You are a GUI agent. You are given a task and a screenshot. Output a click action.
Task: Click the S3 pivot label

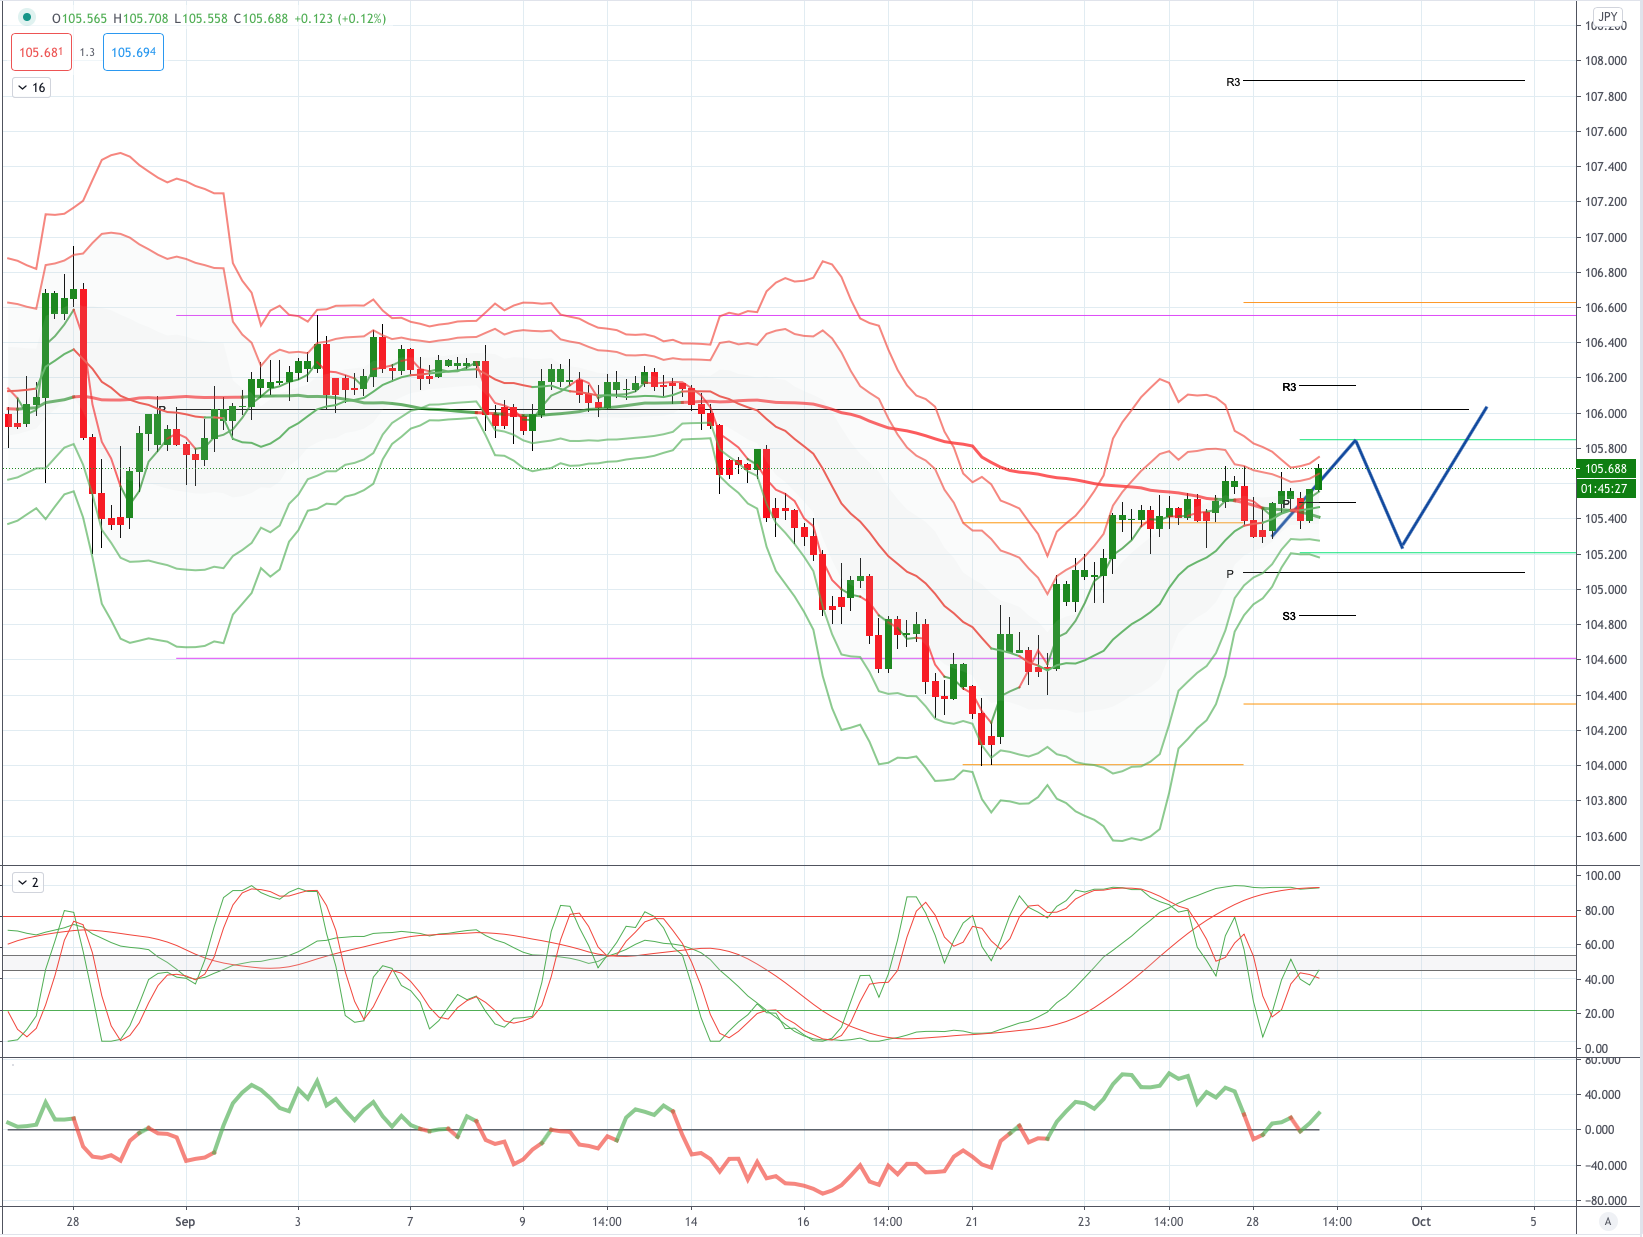click(x=1289, y=616)
